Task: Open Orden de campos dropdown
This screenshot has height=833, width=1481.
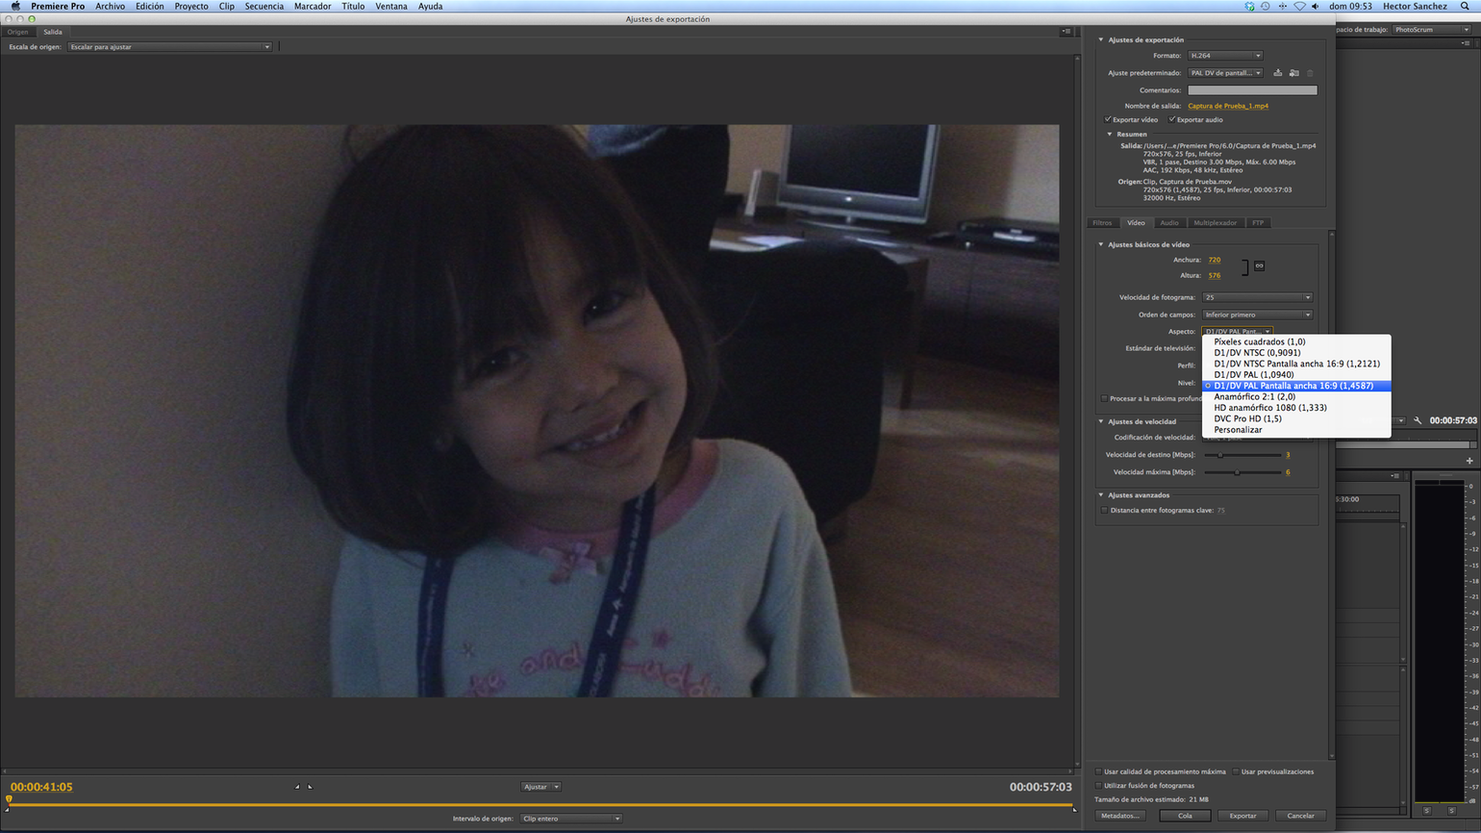Action: tap(1257, 315)
